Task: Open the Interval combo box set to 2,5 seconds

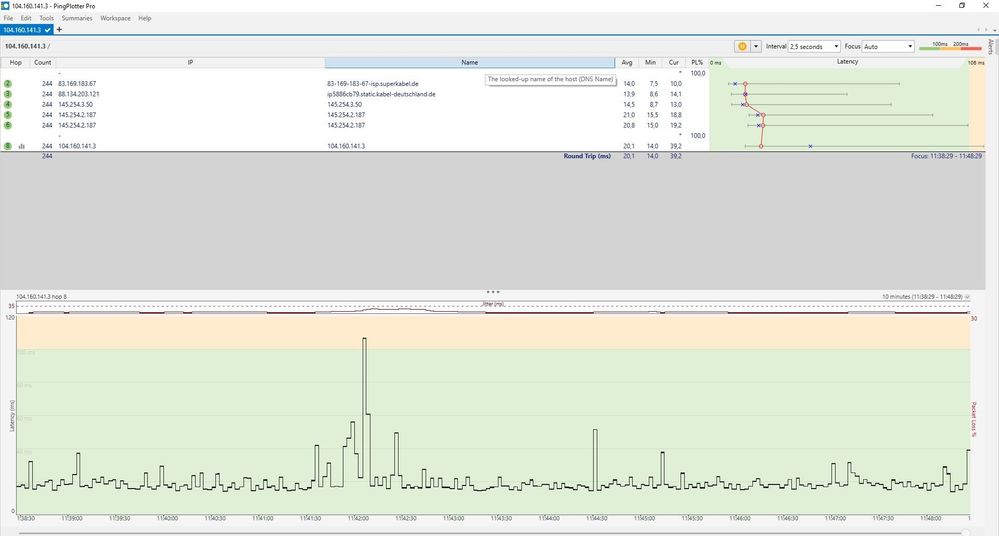Action: [x=814, y=46]
